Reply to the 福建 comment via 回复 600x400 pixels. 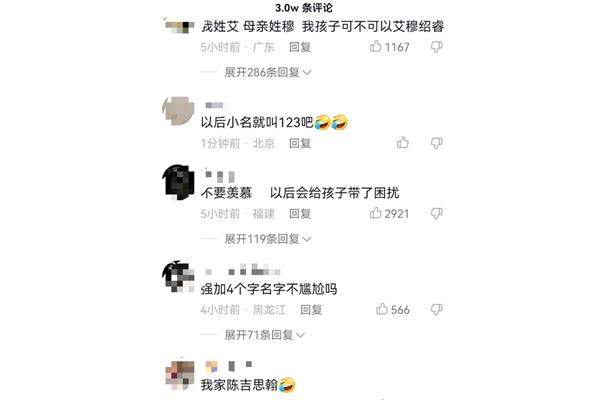click(300, 214)
